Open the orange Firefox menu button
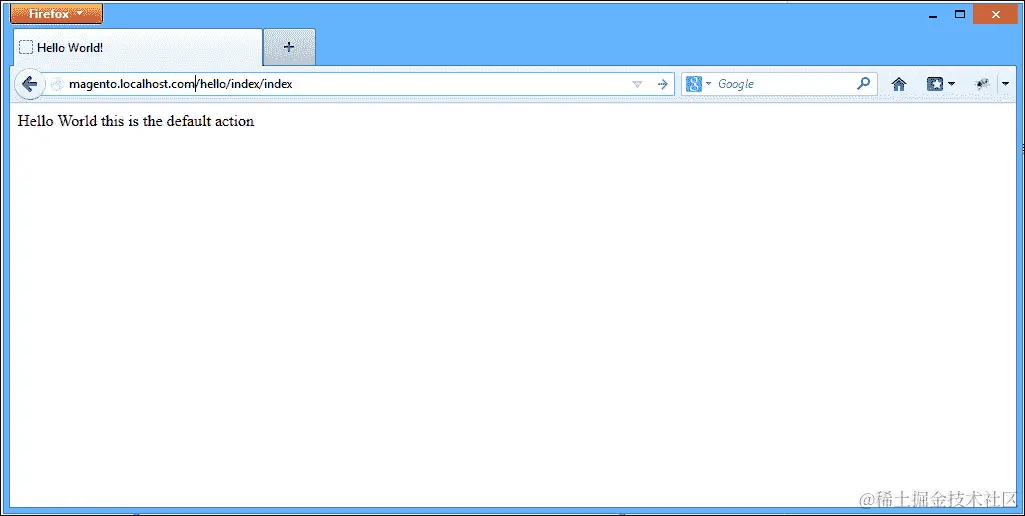The image size is (1025, 516). pyautogui.click(x=56, y=14)
